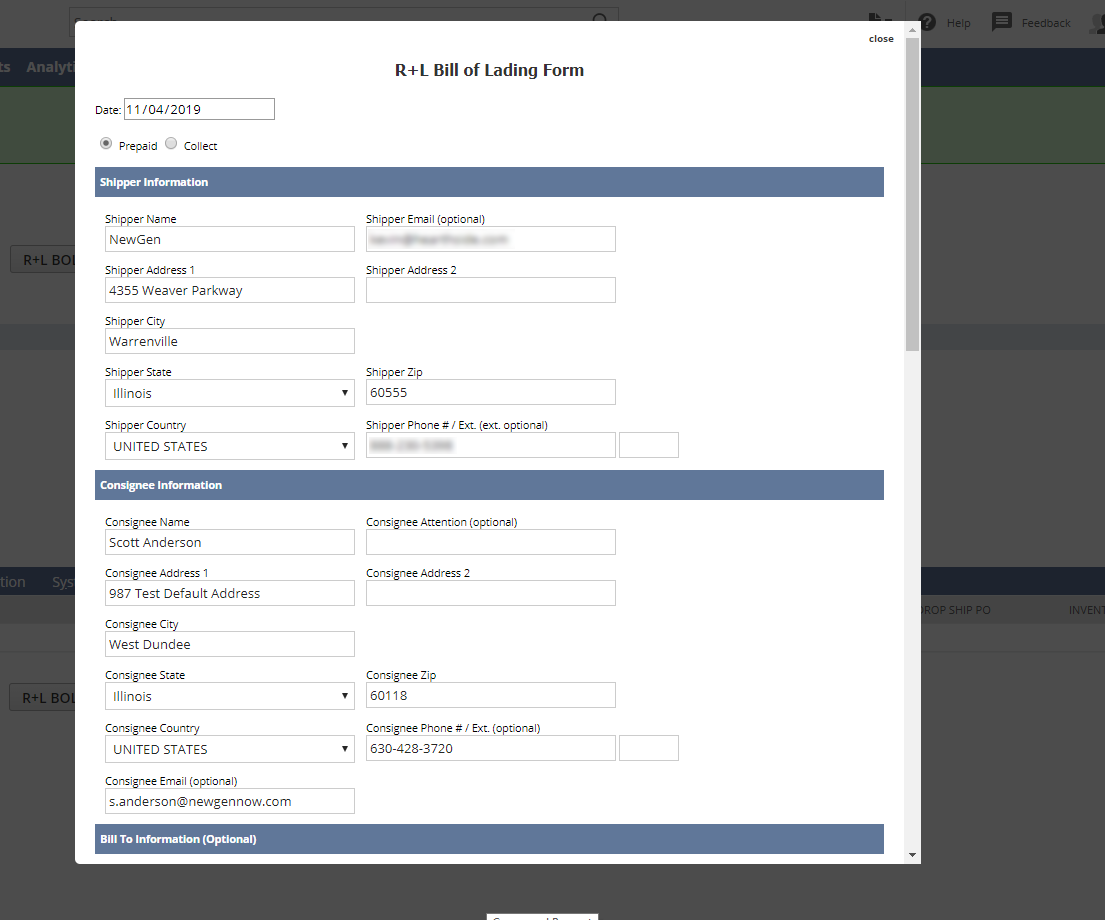Open the Shipper State dropdown
1105x920 pixels.
[229, 393]
